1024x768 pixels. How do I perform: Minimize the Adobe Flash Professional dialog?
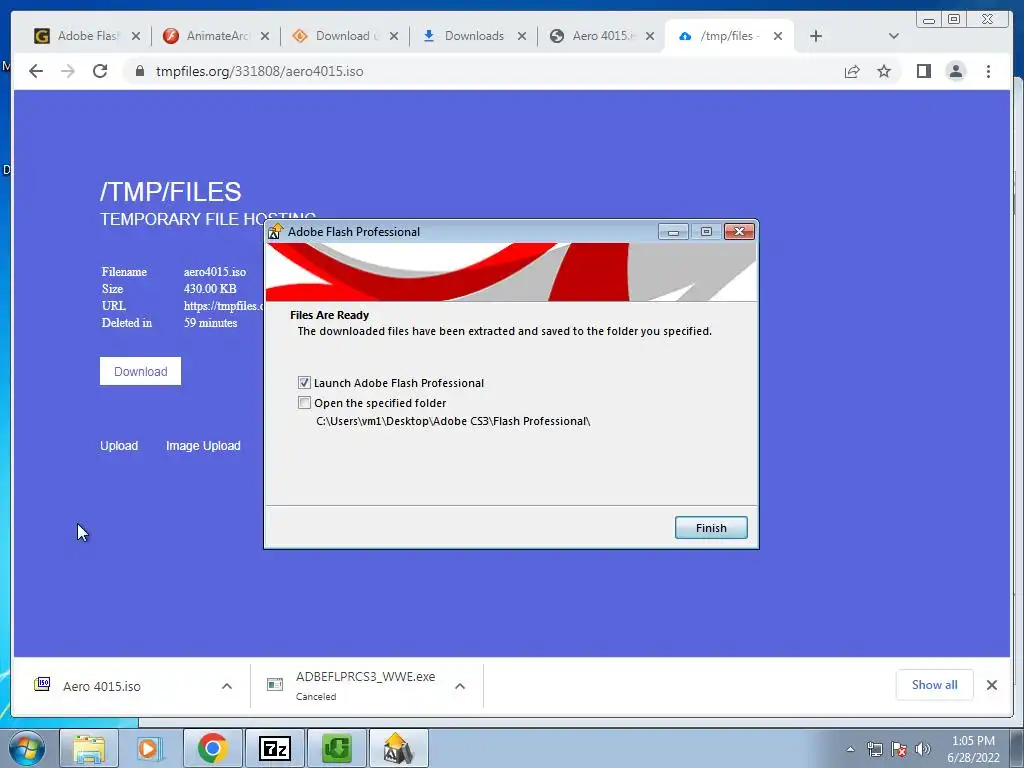point(673,231)
